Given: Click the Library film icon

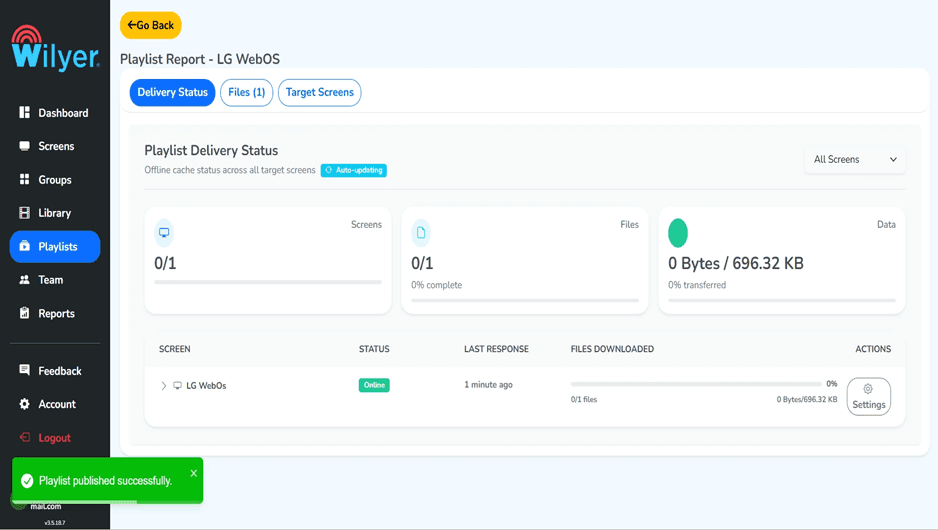Looking at the screenshot, I should click(25, 212).
